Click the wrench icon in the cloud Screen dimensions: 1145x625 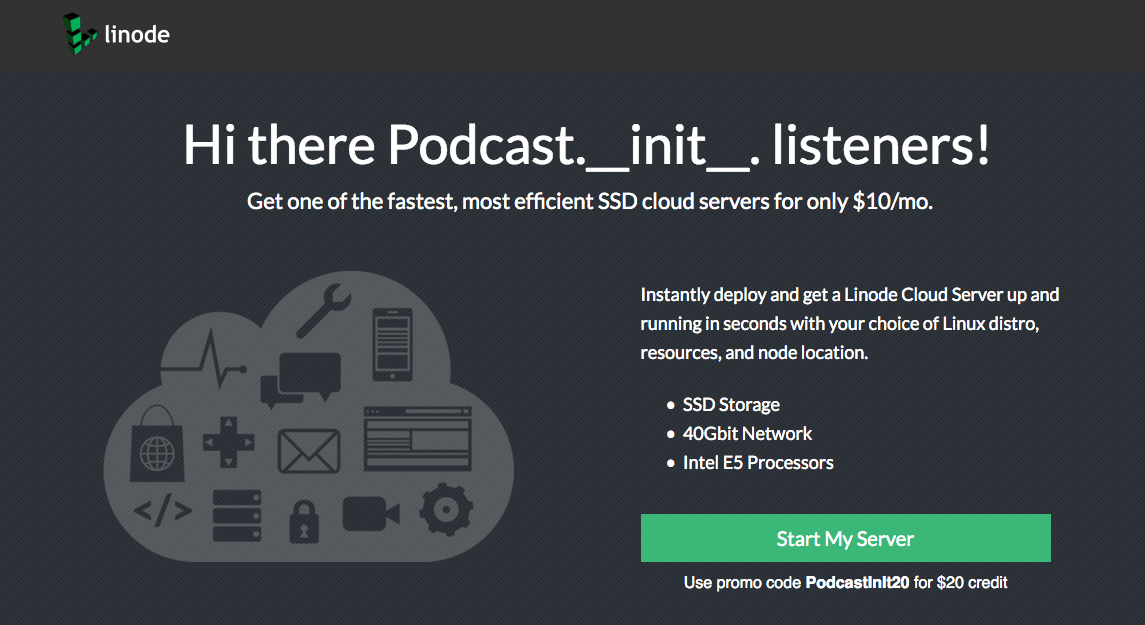[x=324, y=310]
